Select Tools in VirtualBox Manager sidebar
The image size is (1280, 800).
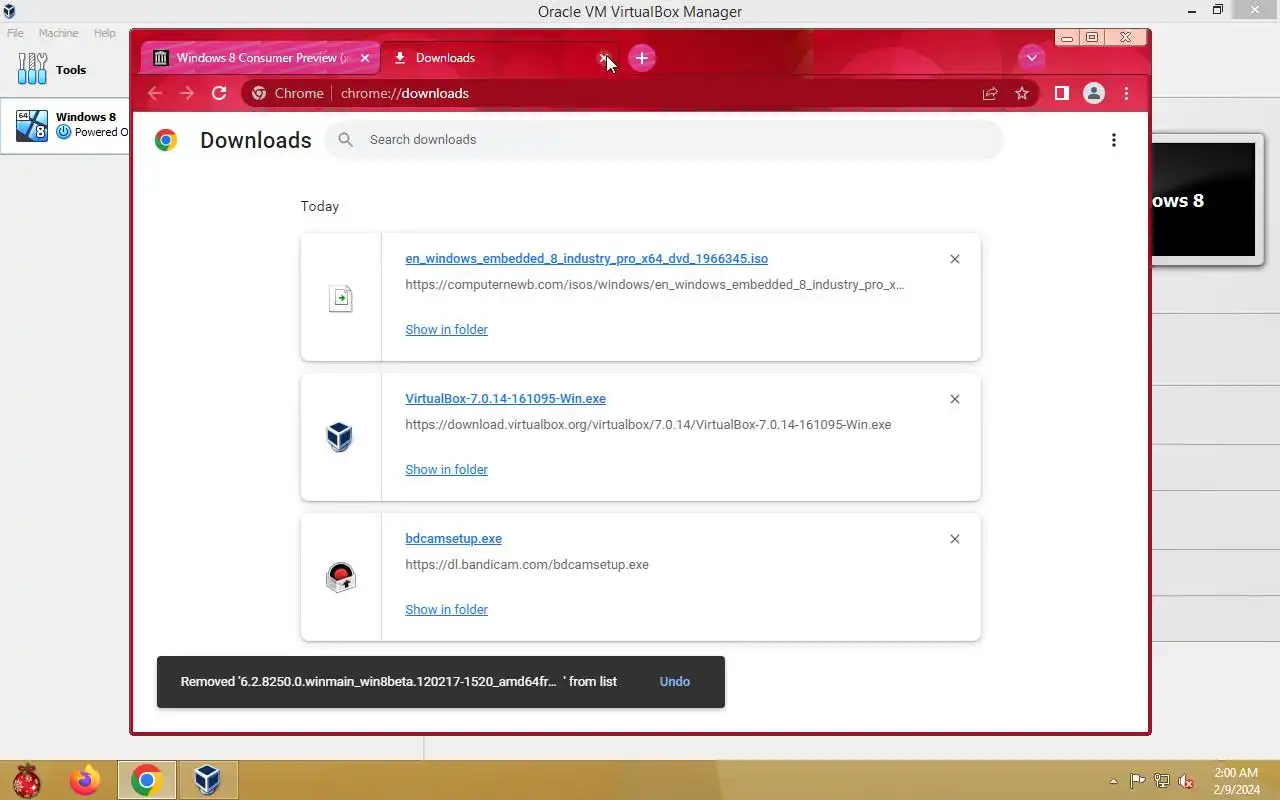65,70
